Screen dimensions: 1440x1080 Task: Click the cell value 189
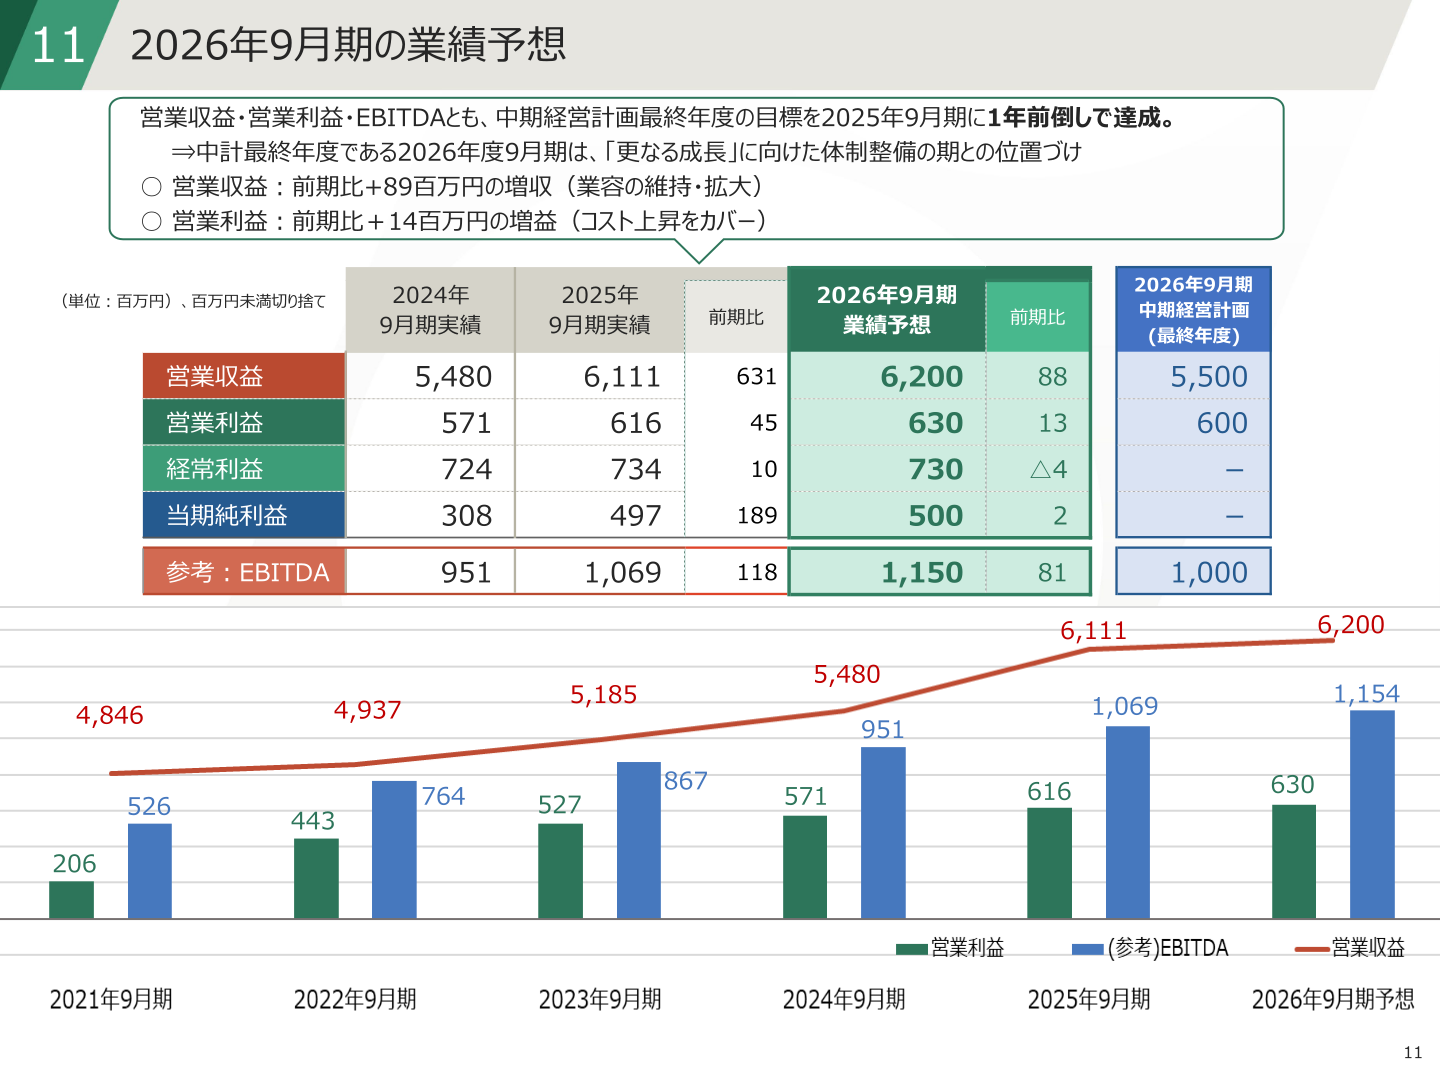pos(757,516)
